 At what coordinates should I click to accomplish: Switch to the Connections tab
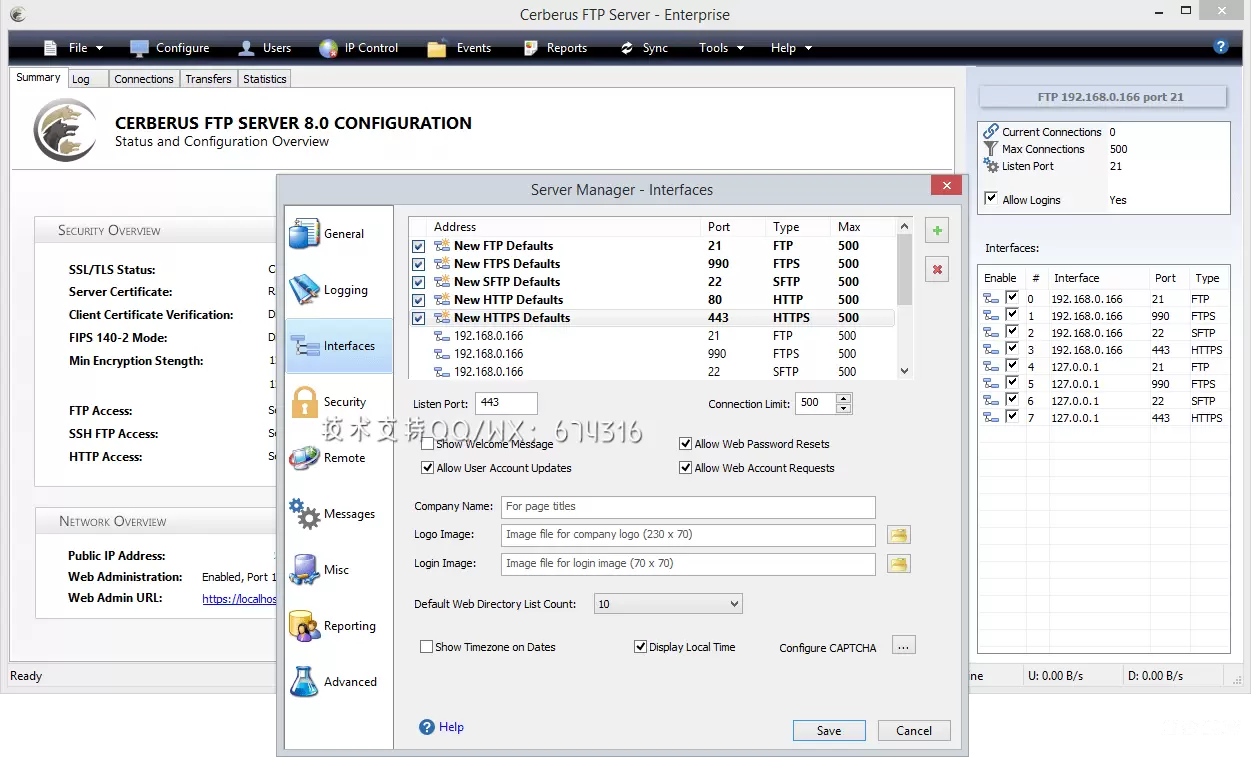point(144,79)
